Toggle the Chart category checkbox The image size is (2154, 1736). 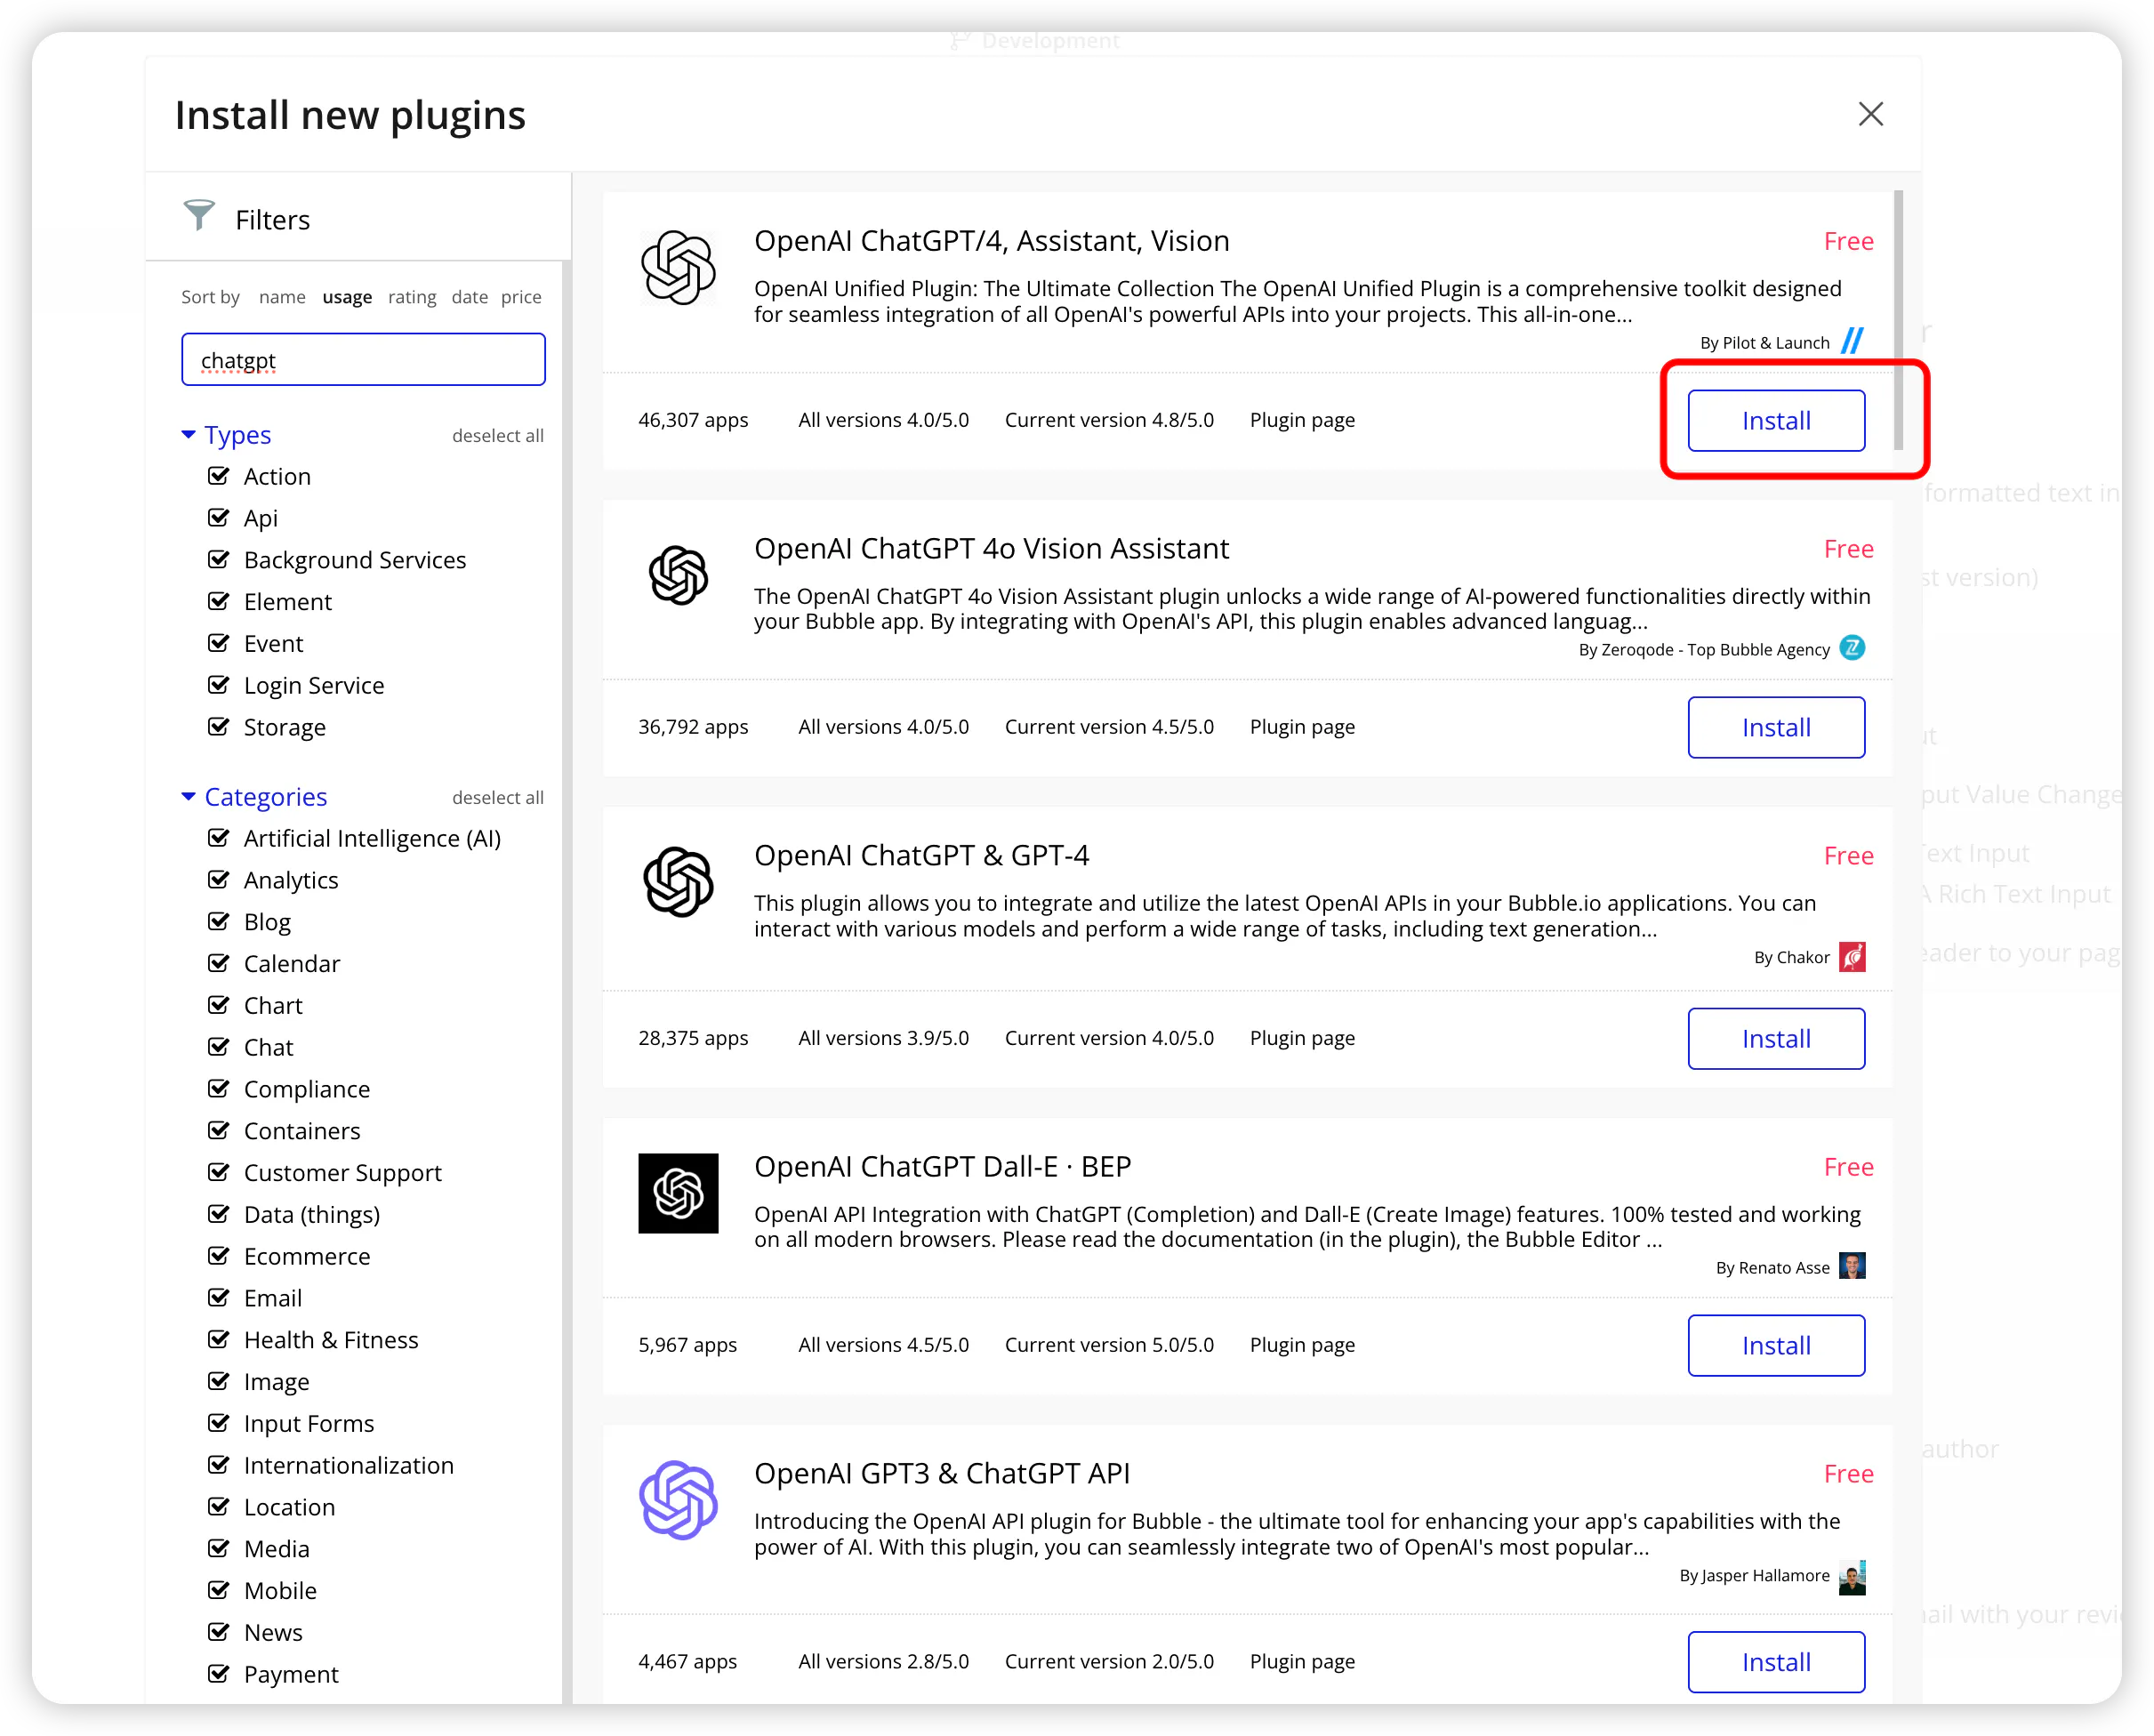[218, 1005]
